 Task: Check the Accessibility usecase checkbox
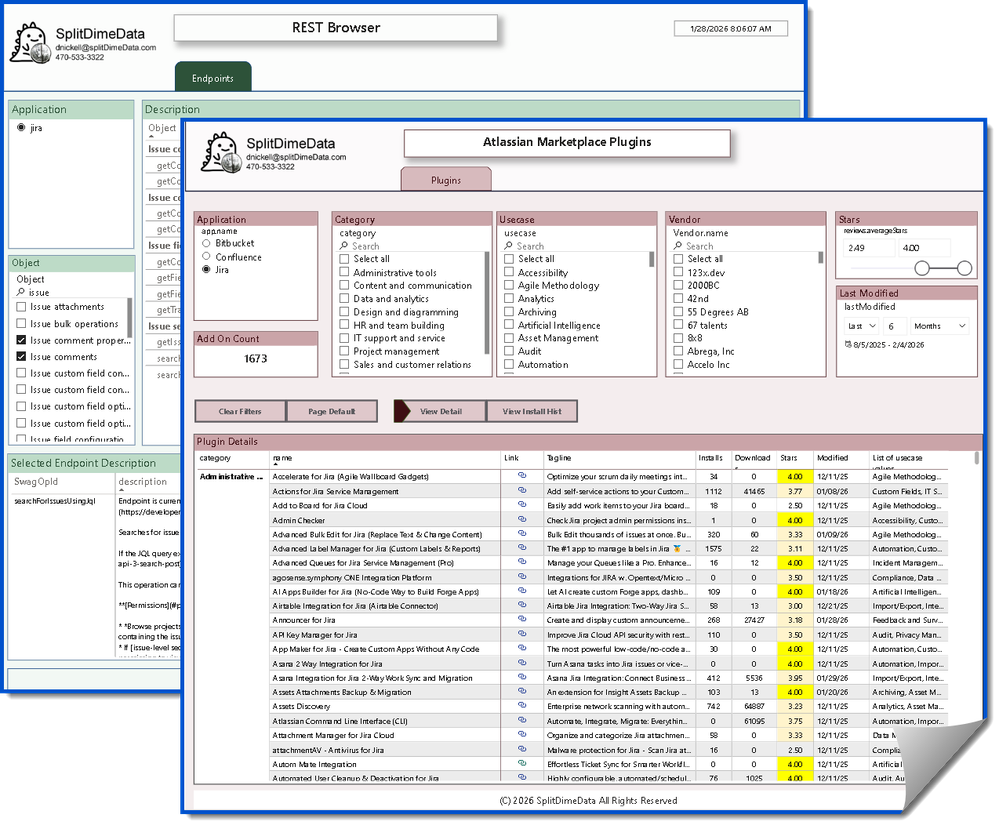click(x=508, y=273)
